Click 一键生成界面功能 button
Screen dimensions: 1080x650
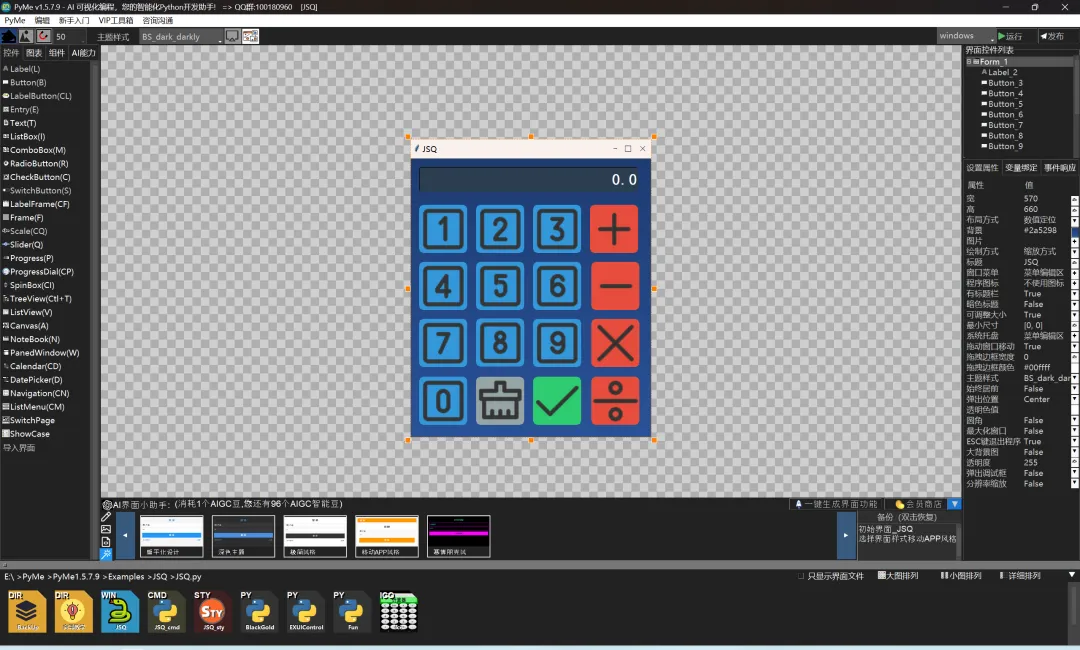pos(836,504)
